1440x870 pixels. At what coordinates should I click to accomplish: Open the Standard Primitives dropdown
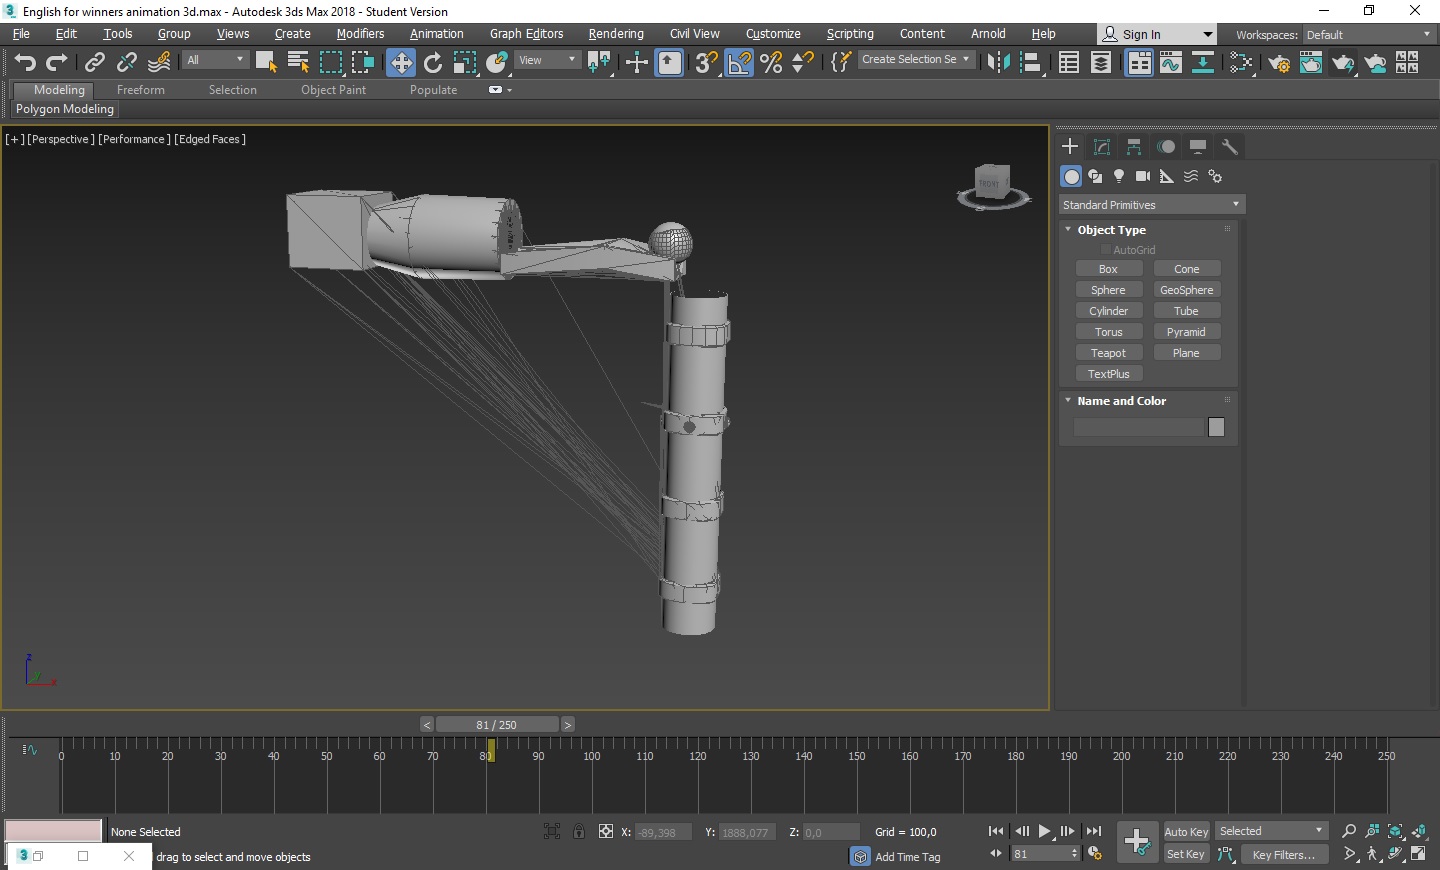tap(1152, 205)
